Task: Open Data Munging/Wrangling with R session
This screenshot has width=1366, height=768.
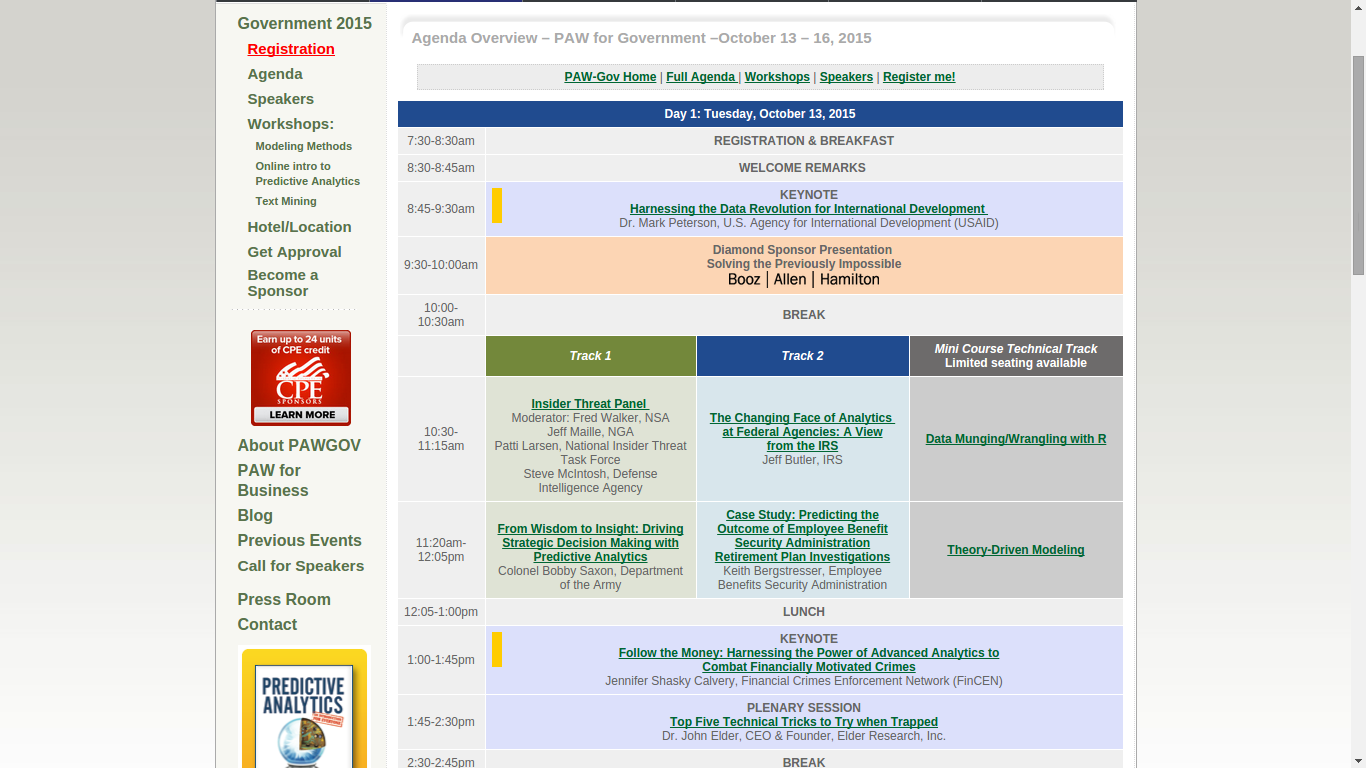Action: point(1015,439)
